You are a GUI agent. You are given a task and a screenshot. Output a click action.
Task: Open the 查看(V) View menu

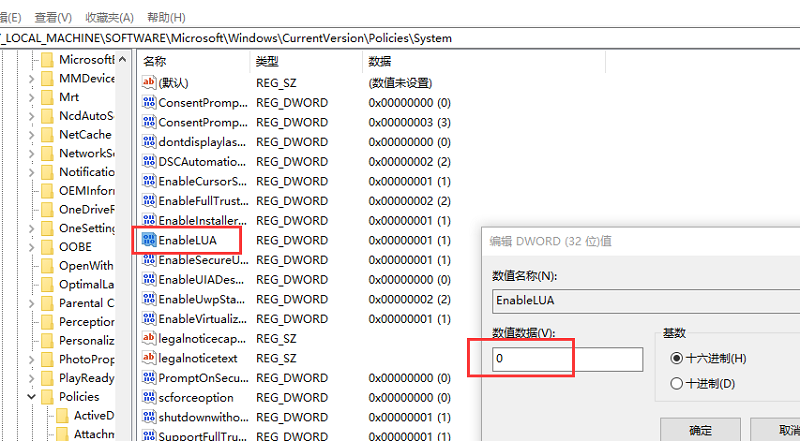[x=53, y=17]
